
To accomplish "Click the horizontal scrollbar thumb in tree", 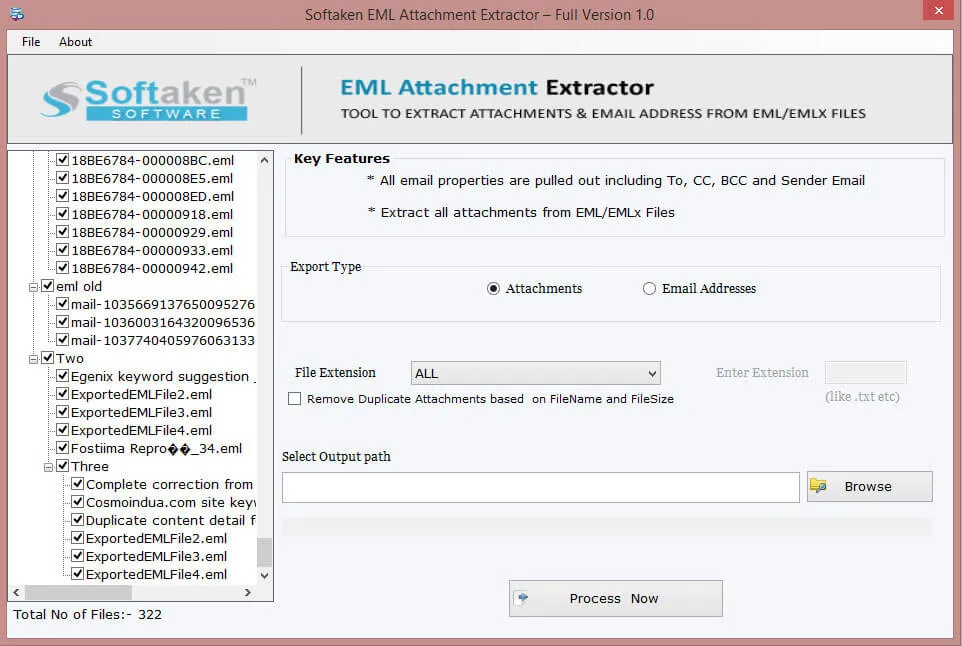I will (x=78, y=593).
